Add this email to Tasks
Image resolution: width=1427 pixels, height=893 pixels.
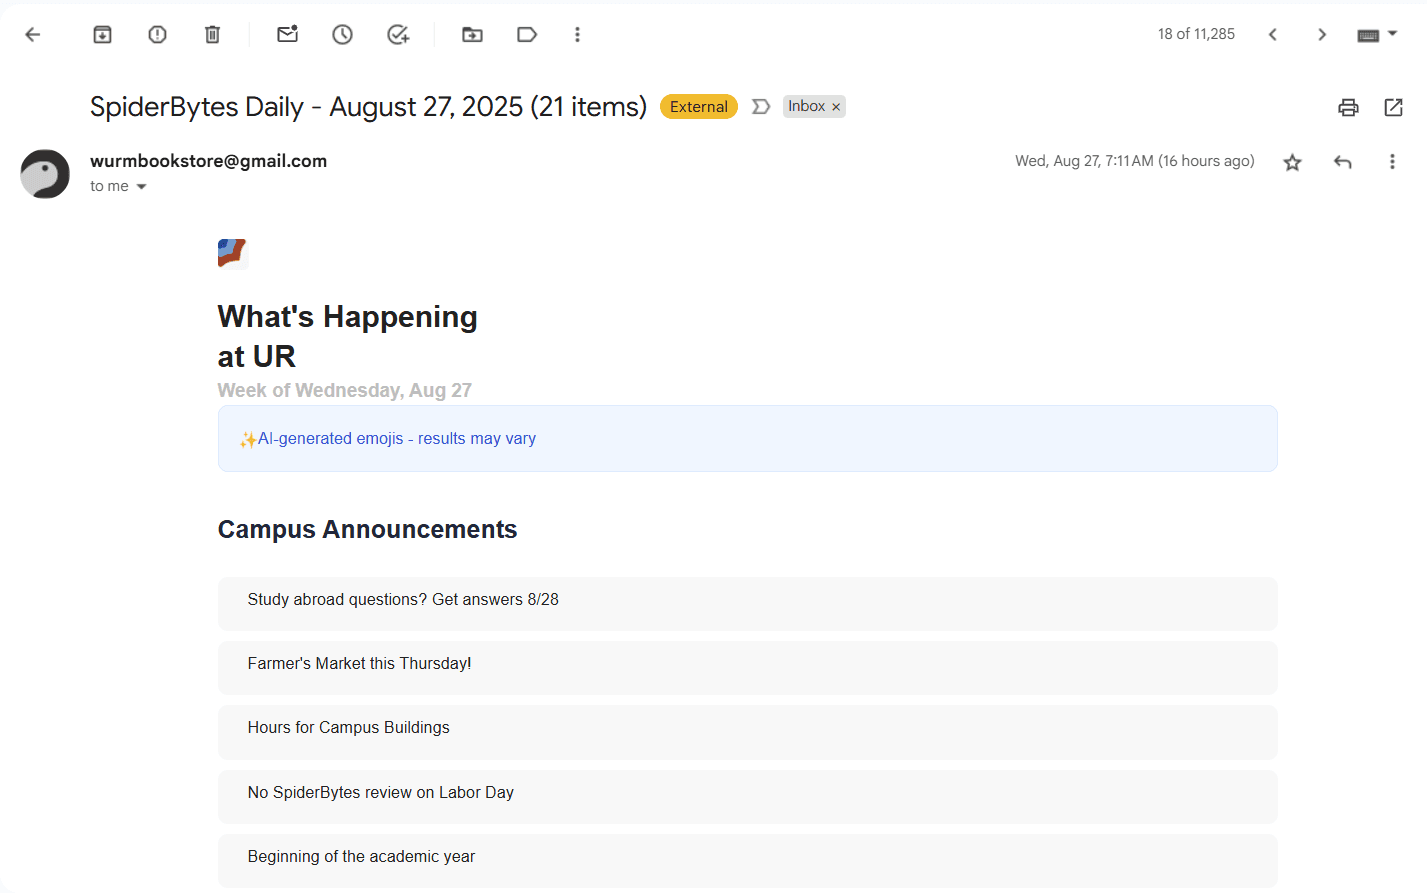click(x=398, y=35)
